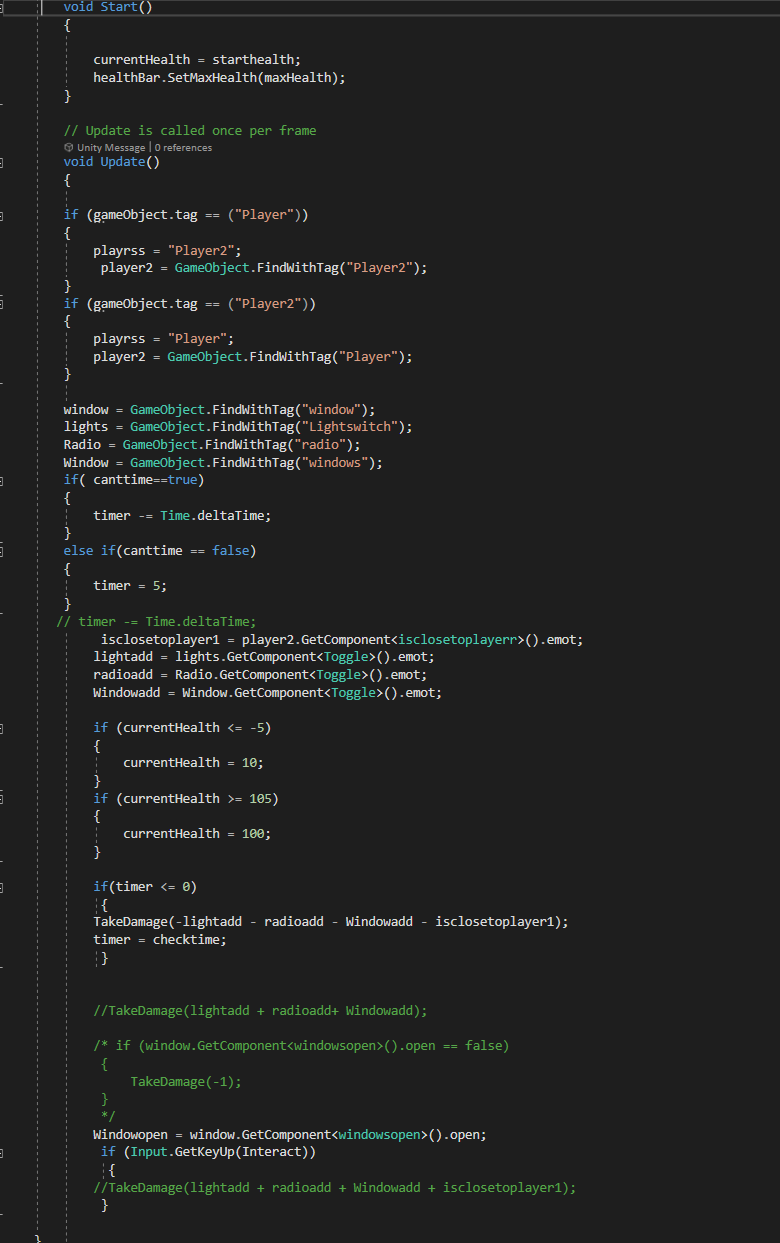This screenshot has height=1243, width=780.
Task: Fold the if currentHealth <= -5 block
Action: point(2,728)
